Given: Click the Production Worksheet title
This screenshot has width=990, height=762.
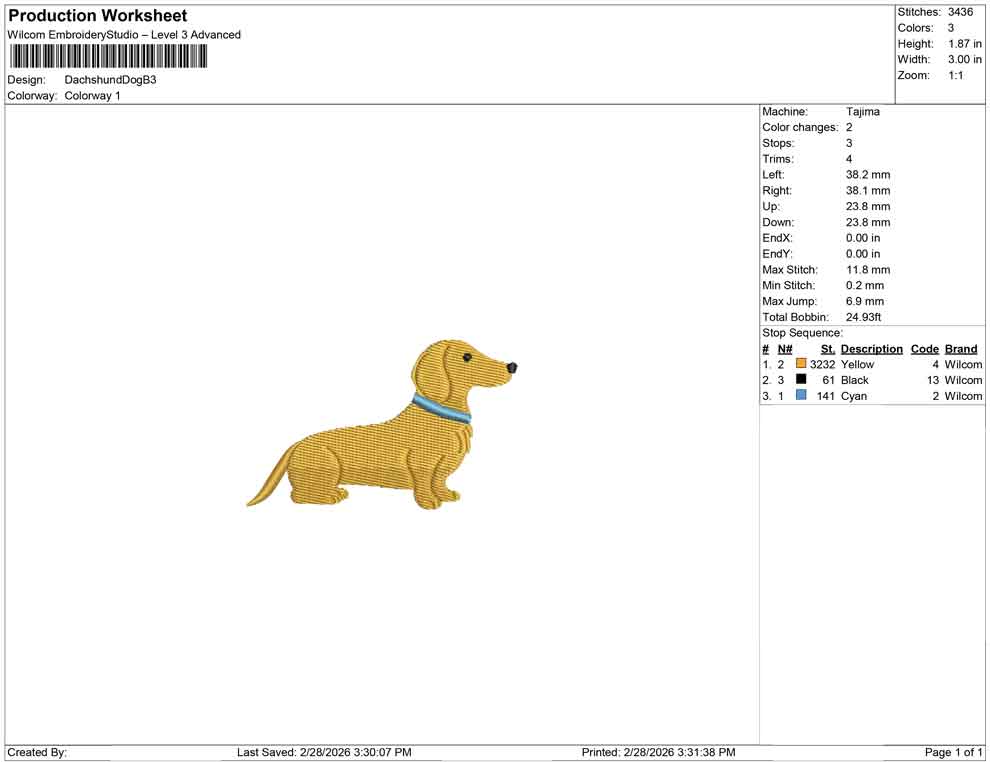Looking at the screenshot, I should coord(97,15).
